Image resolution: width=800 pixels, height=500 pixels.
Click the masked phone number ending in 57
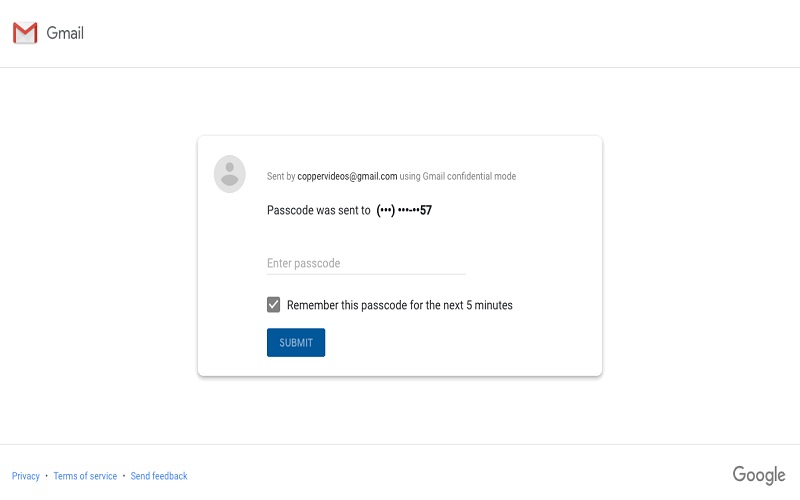click(x=404, y=210)
